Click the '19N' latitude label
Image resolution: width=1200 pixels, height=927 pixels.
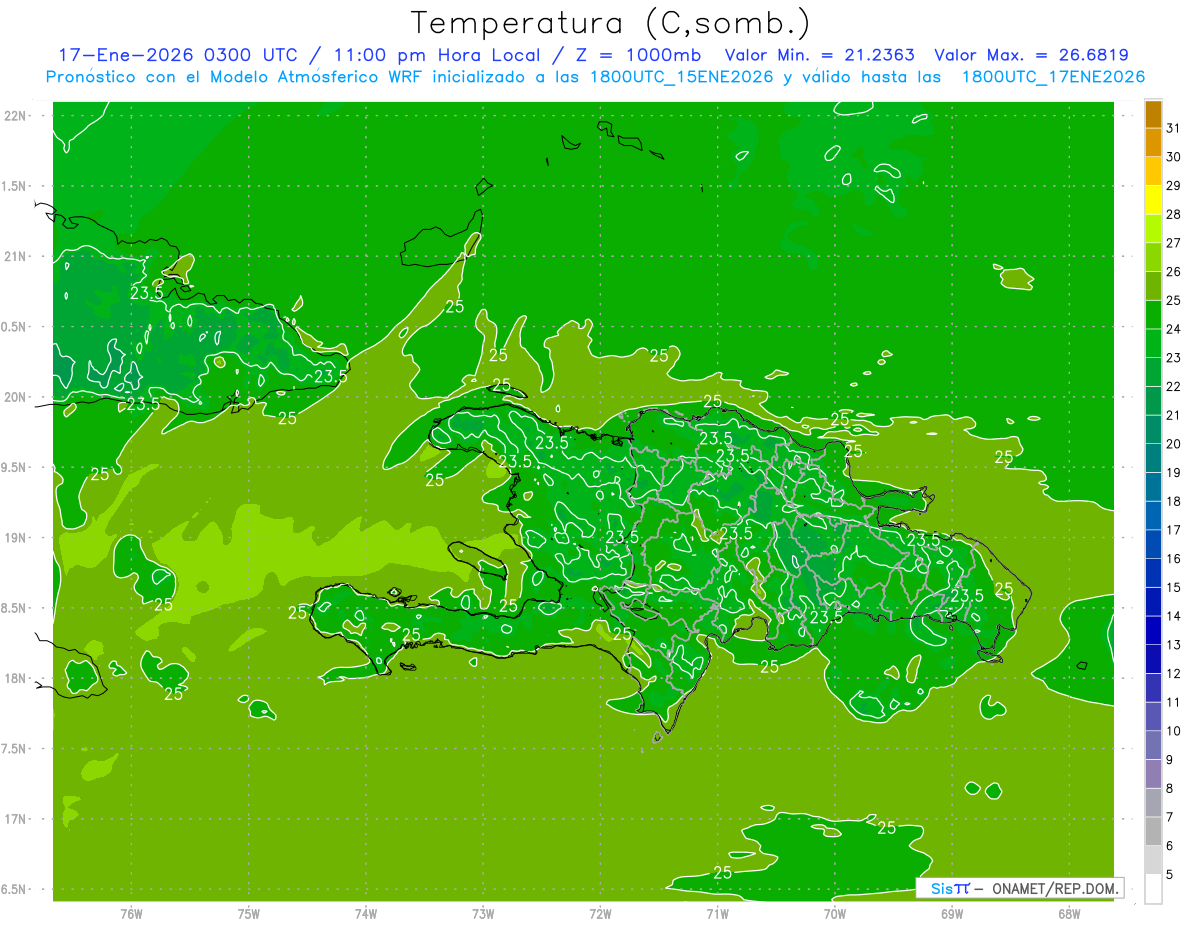click(x=16, y=537)
